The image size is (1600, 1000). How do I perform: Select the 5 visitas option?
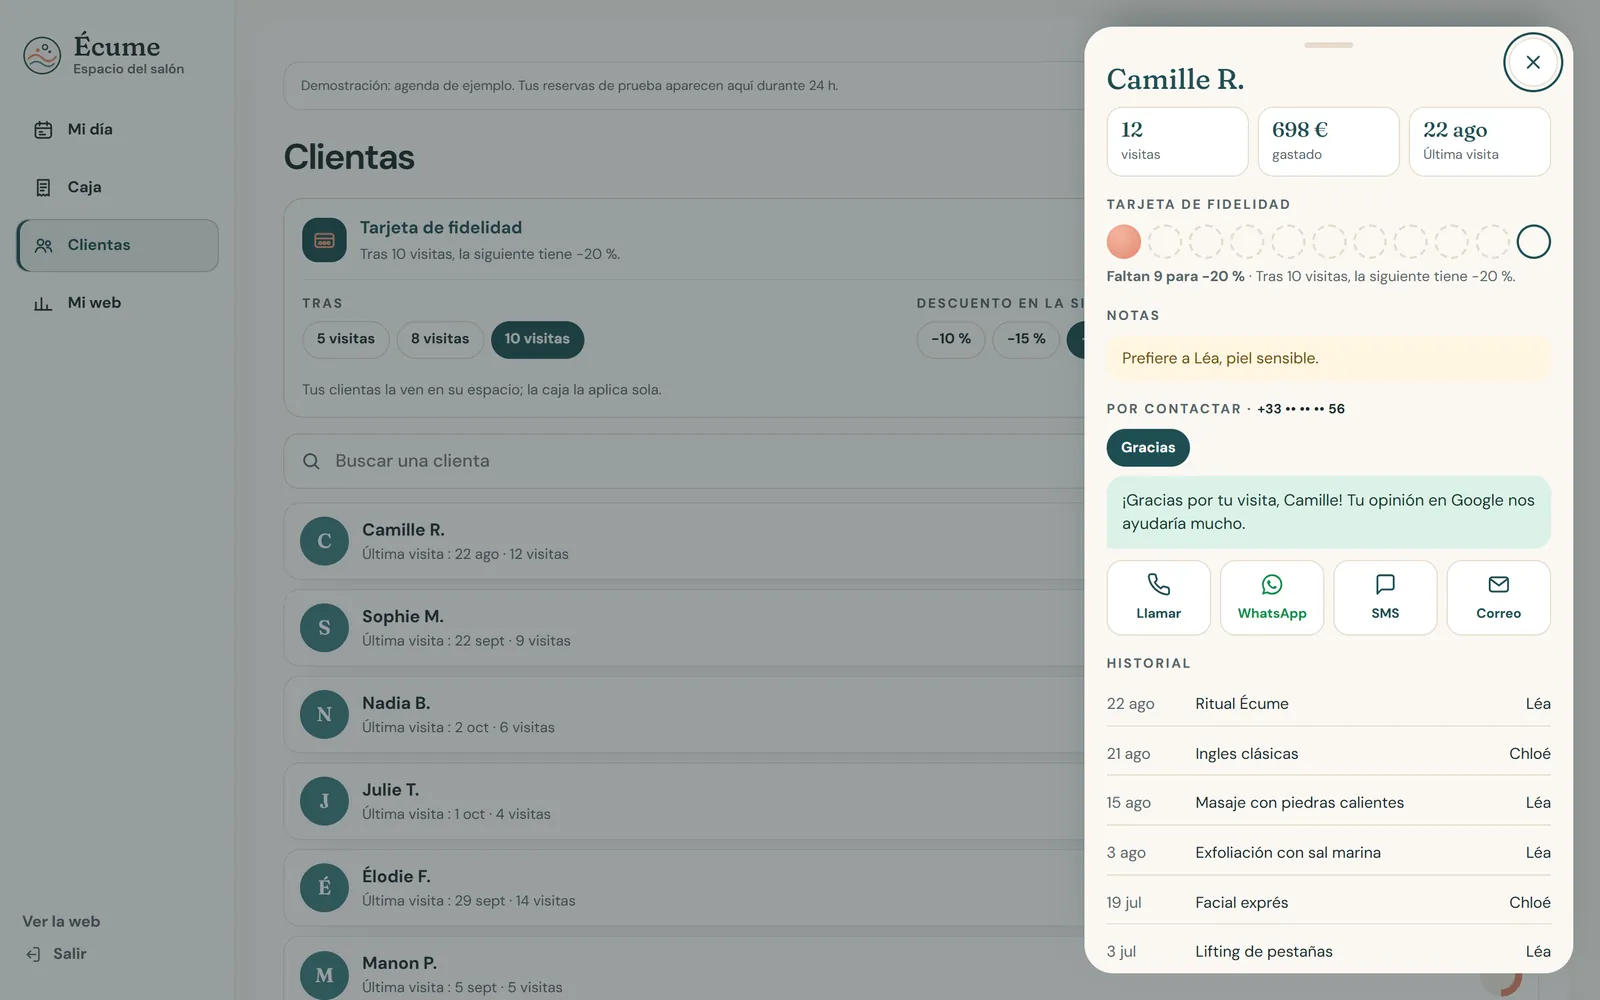(x=346, y=339)
